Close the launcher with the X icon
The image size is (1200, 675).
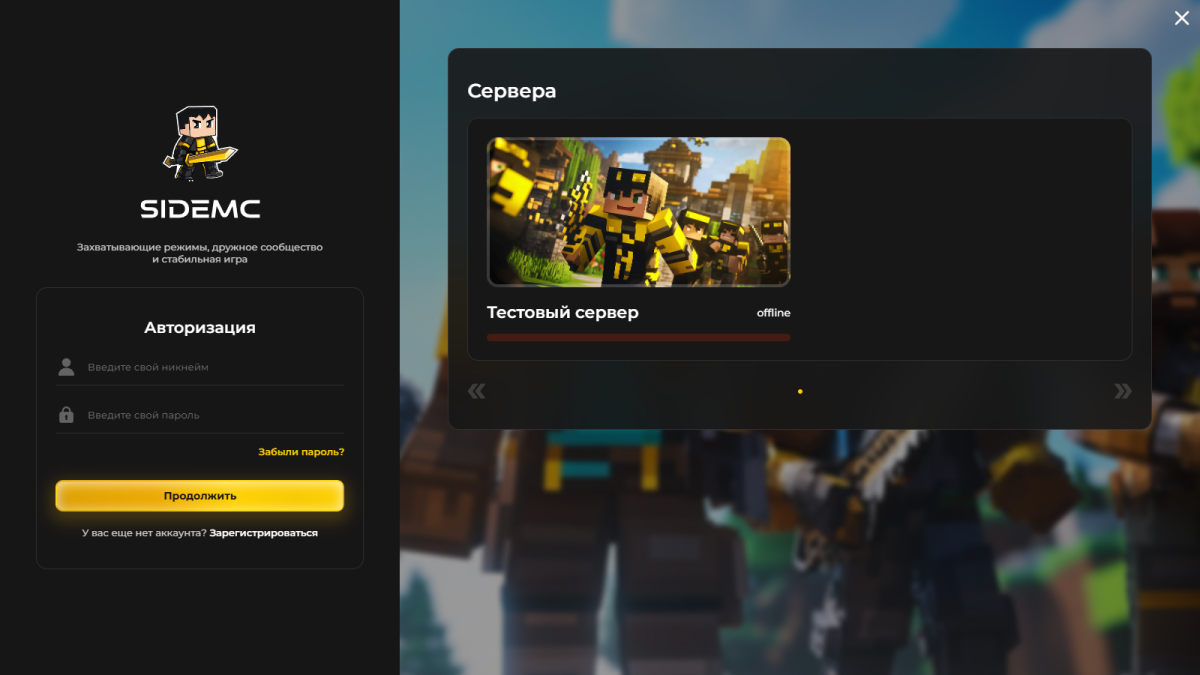point(1181,18)
